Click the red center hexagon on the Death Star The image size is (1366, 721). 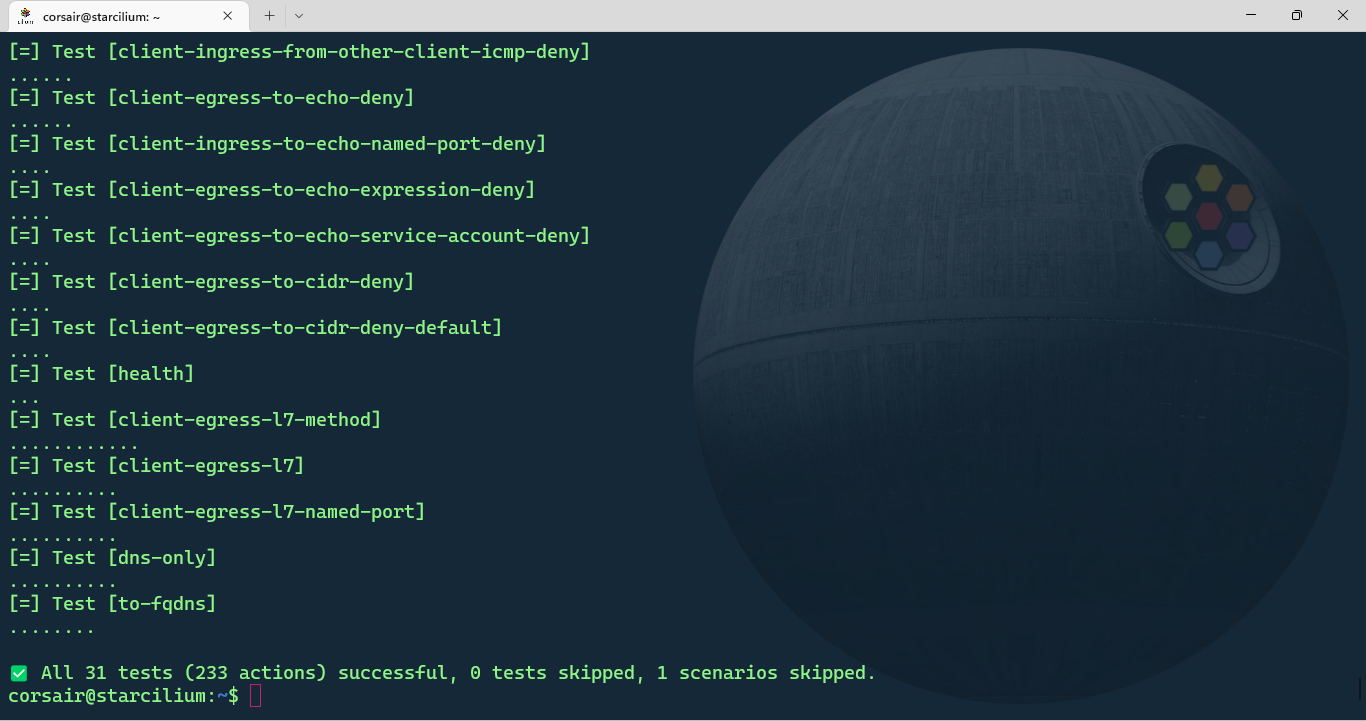pyautogui.click(x=1209, y=215)
